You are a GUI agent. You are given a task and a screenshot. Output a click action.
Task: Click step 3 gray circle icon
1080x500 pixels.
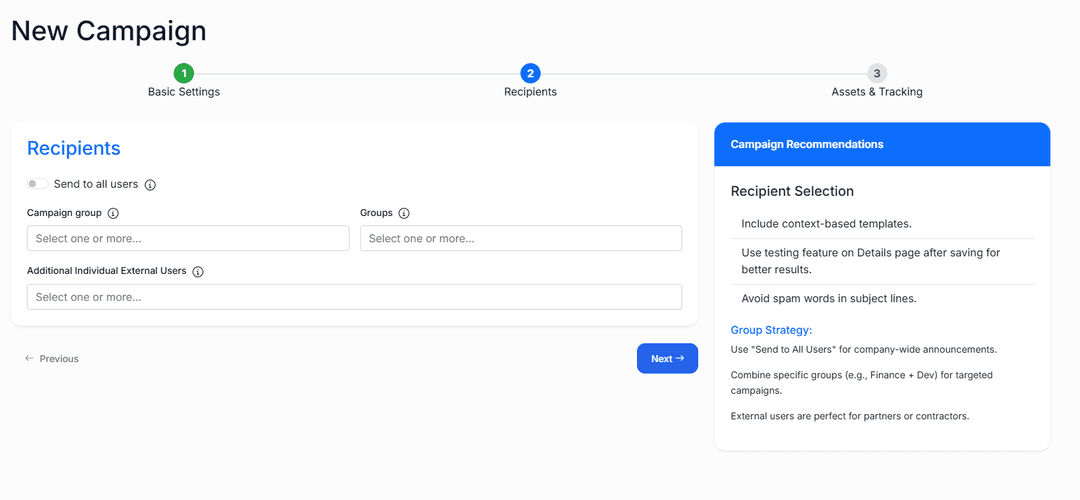tap(877, 73)
